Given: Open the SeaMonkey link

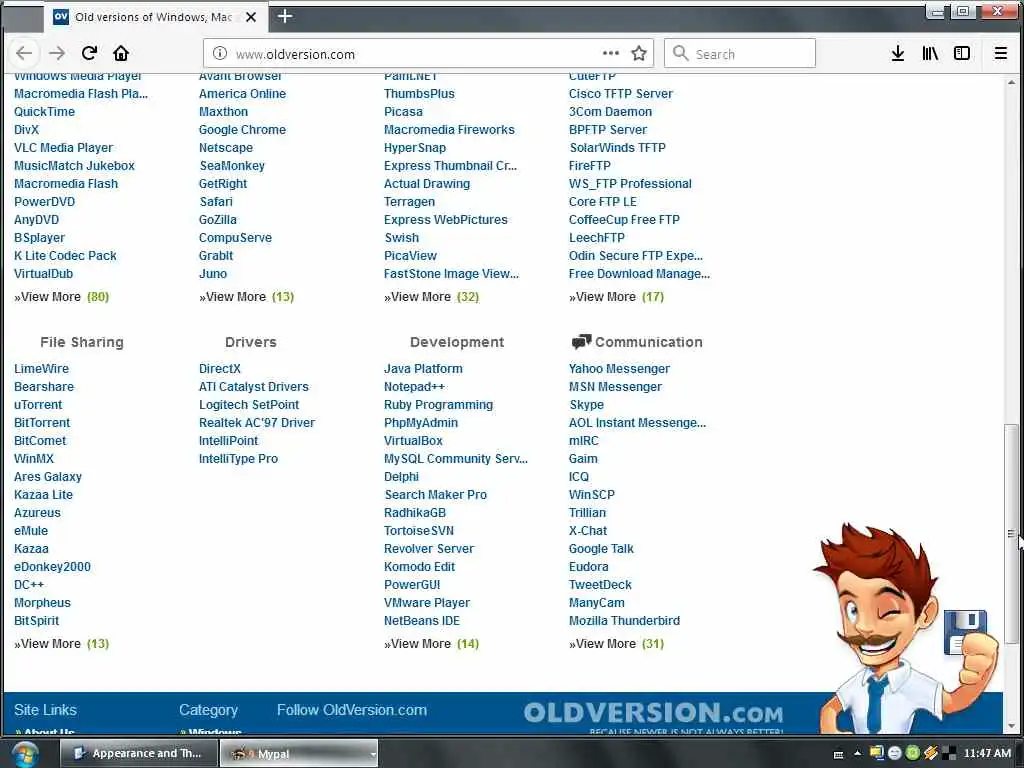Looking at the screenshot, I should (232, 165).
